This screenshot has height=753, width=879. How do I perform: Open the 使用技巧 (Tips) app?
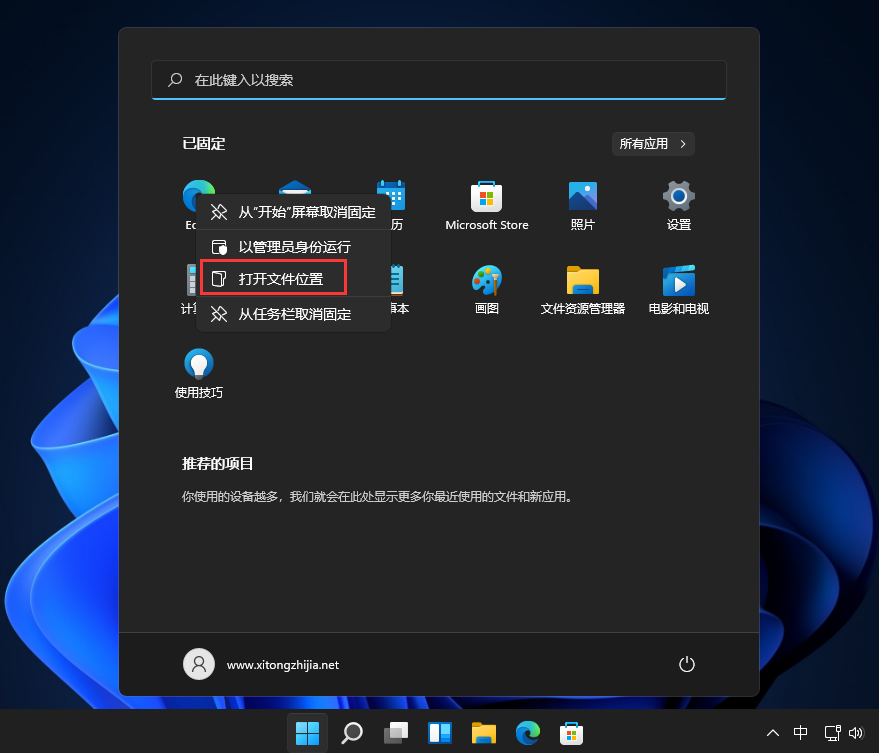pos(198,363)
